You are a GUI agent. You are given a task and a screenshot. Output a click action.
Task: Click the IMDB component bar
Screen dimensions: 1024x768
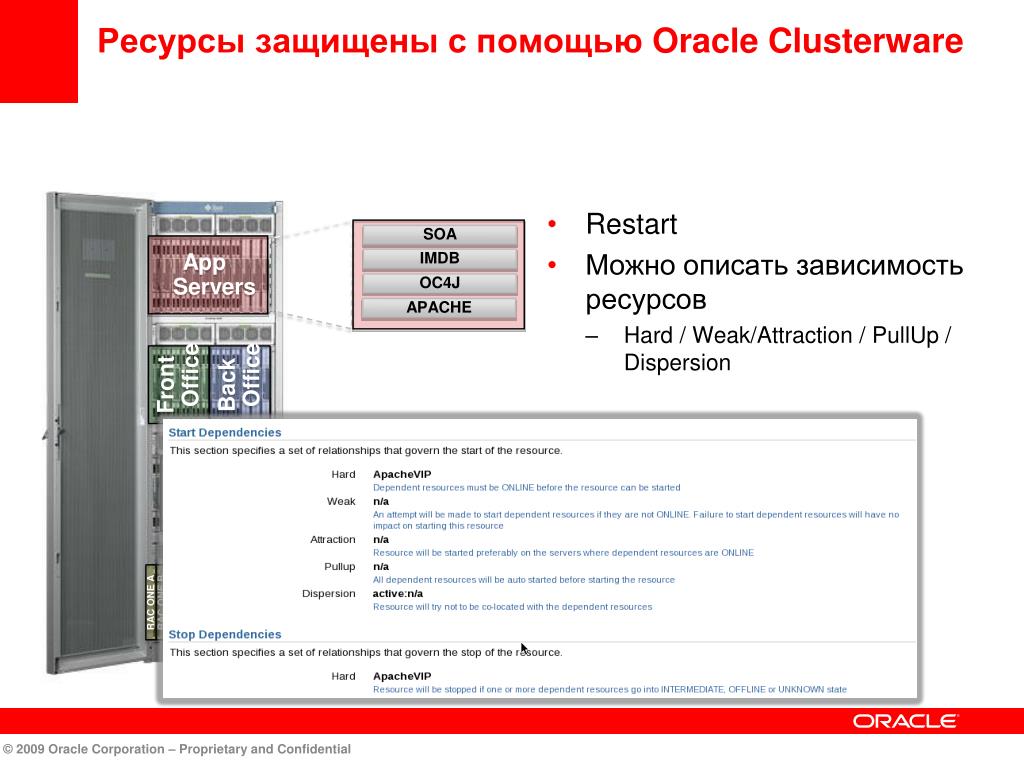(440, 258)
